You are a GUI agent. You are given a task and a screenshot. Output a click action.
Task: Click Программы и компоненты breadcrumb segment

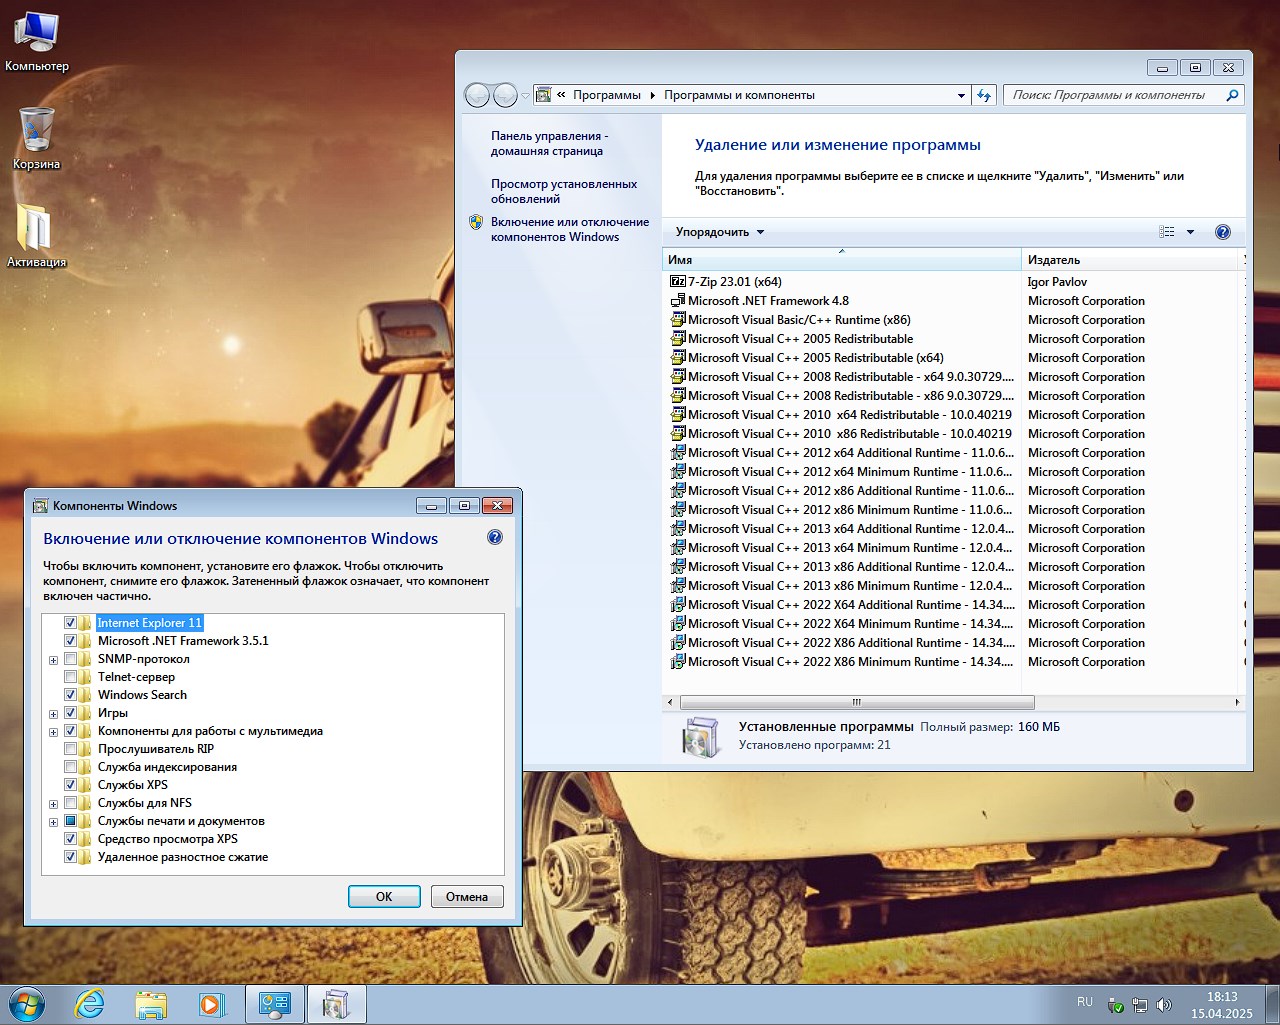point(739,95)
